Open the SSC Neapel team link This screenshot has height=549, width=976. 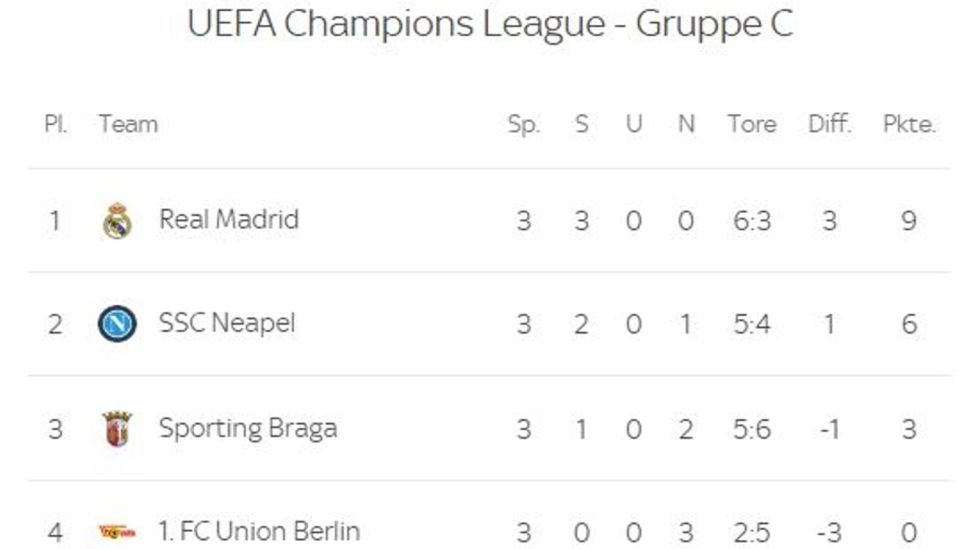[227, 323]
